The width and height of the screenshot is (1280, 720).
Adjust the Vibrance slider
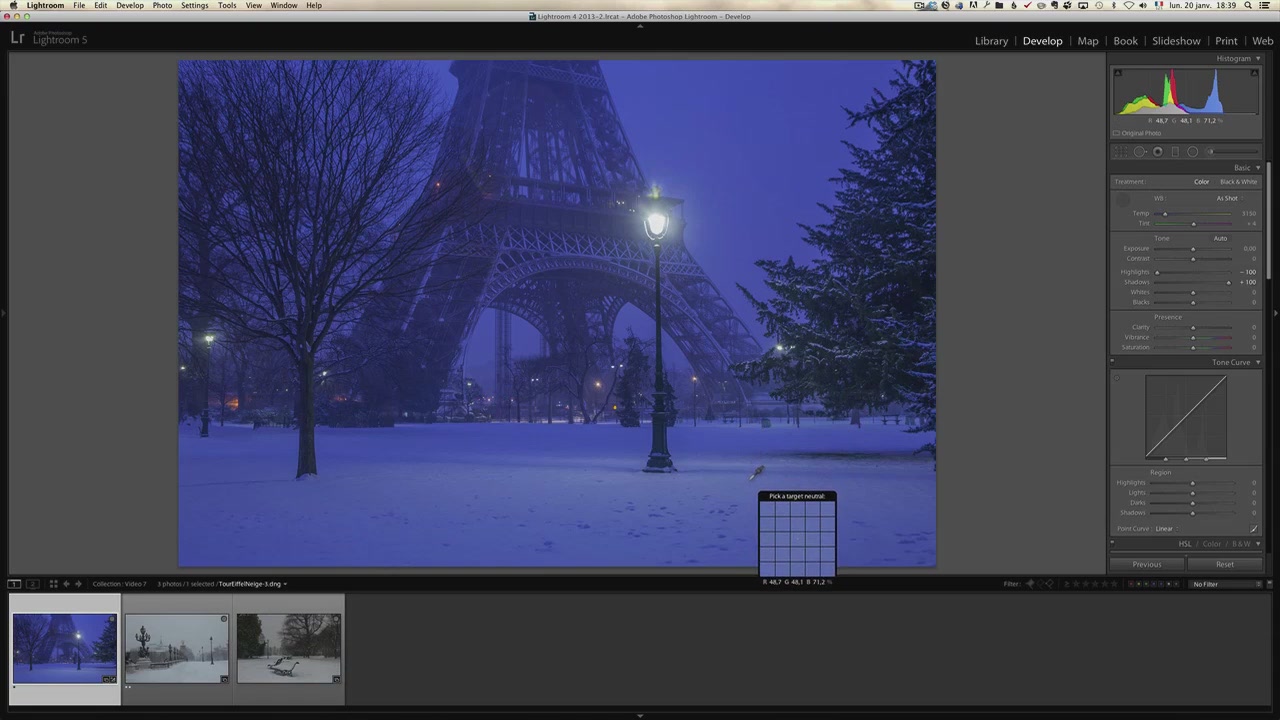coord(1193,337)
